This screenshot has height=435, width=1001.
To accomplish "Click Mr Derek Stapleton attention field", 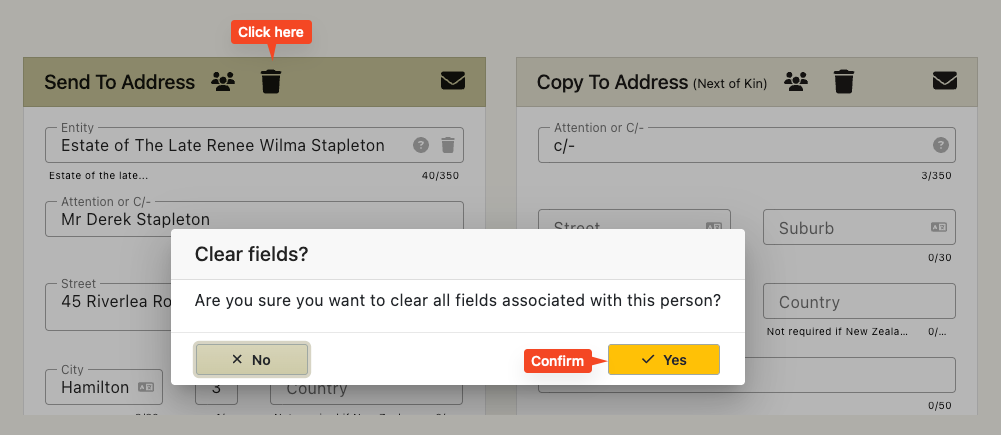I will coord(254,219).
